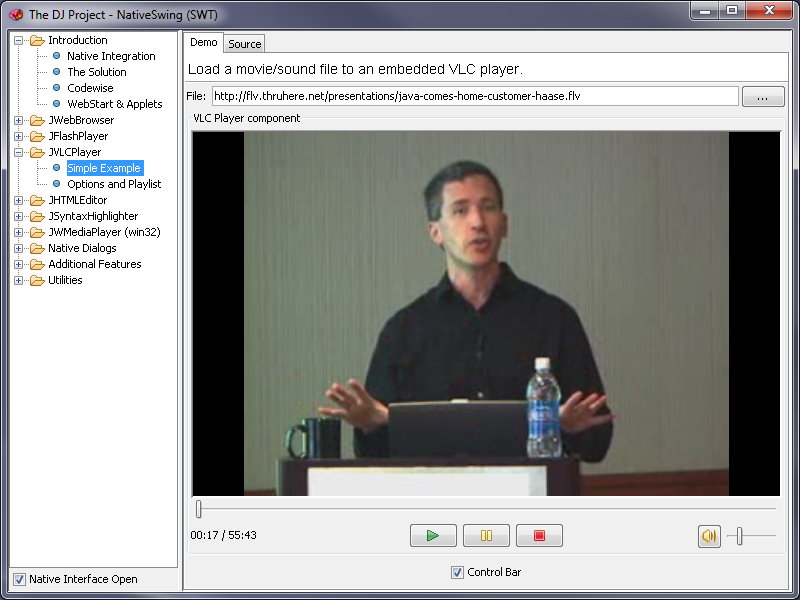Click into the File URL text field
The width and height of the screenshot is (800, 600).
pos(474,96)
